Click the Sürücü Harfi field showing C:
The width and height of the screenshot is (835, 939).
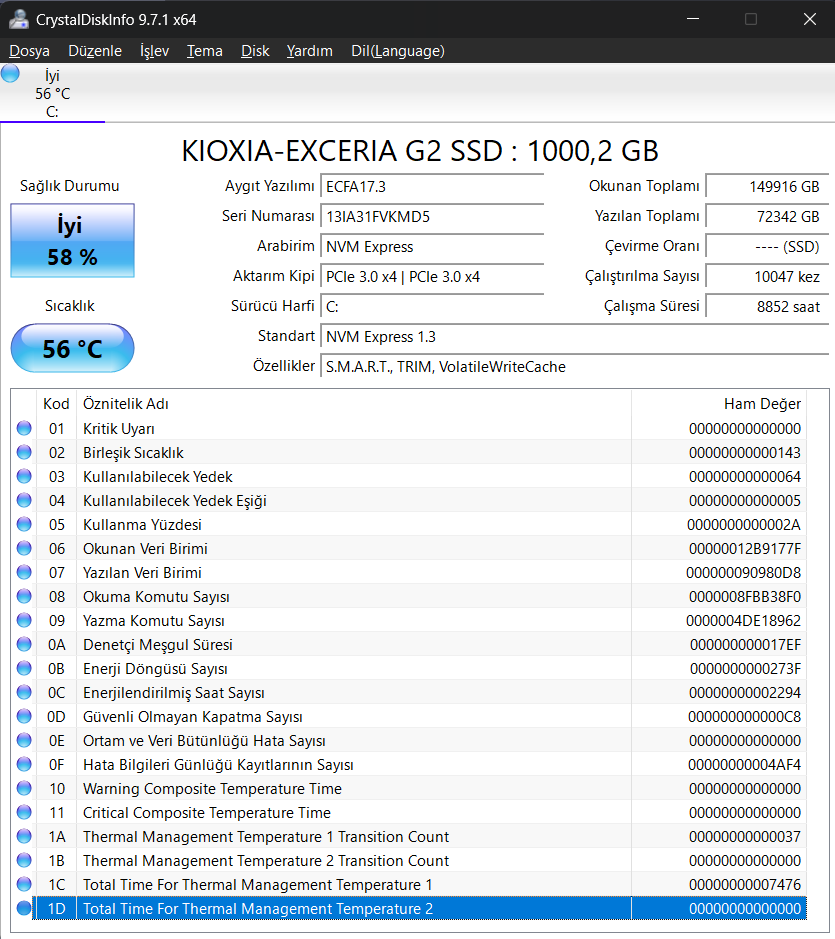coord(432,306)
